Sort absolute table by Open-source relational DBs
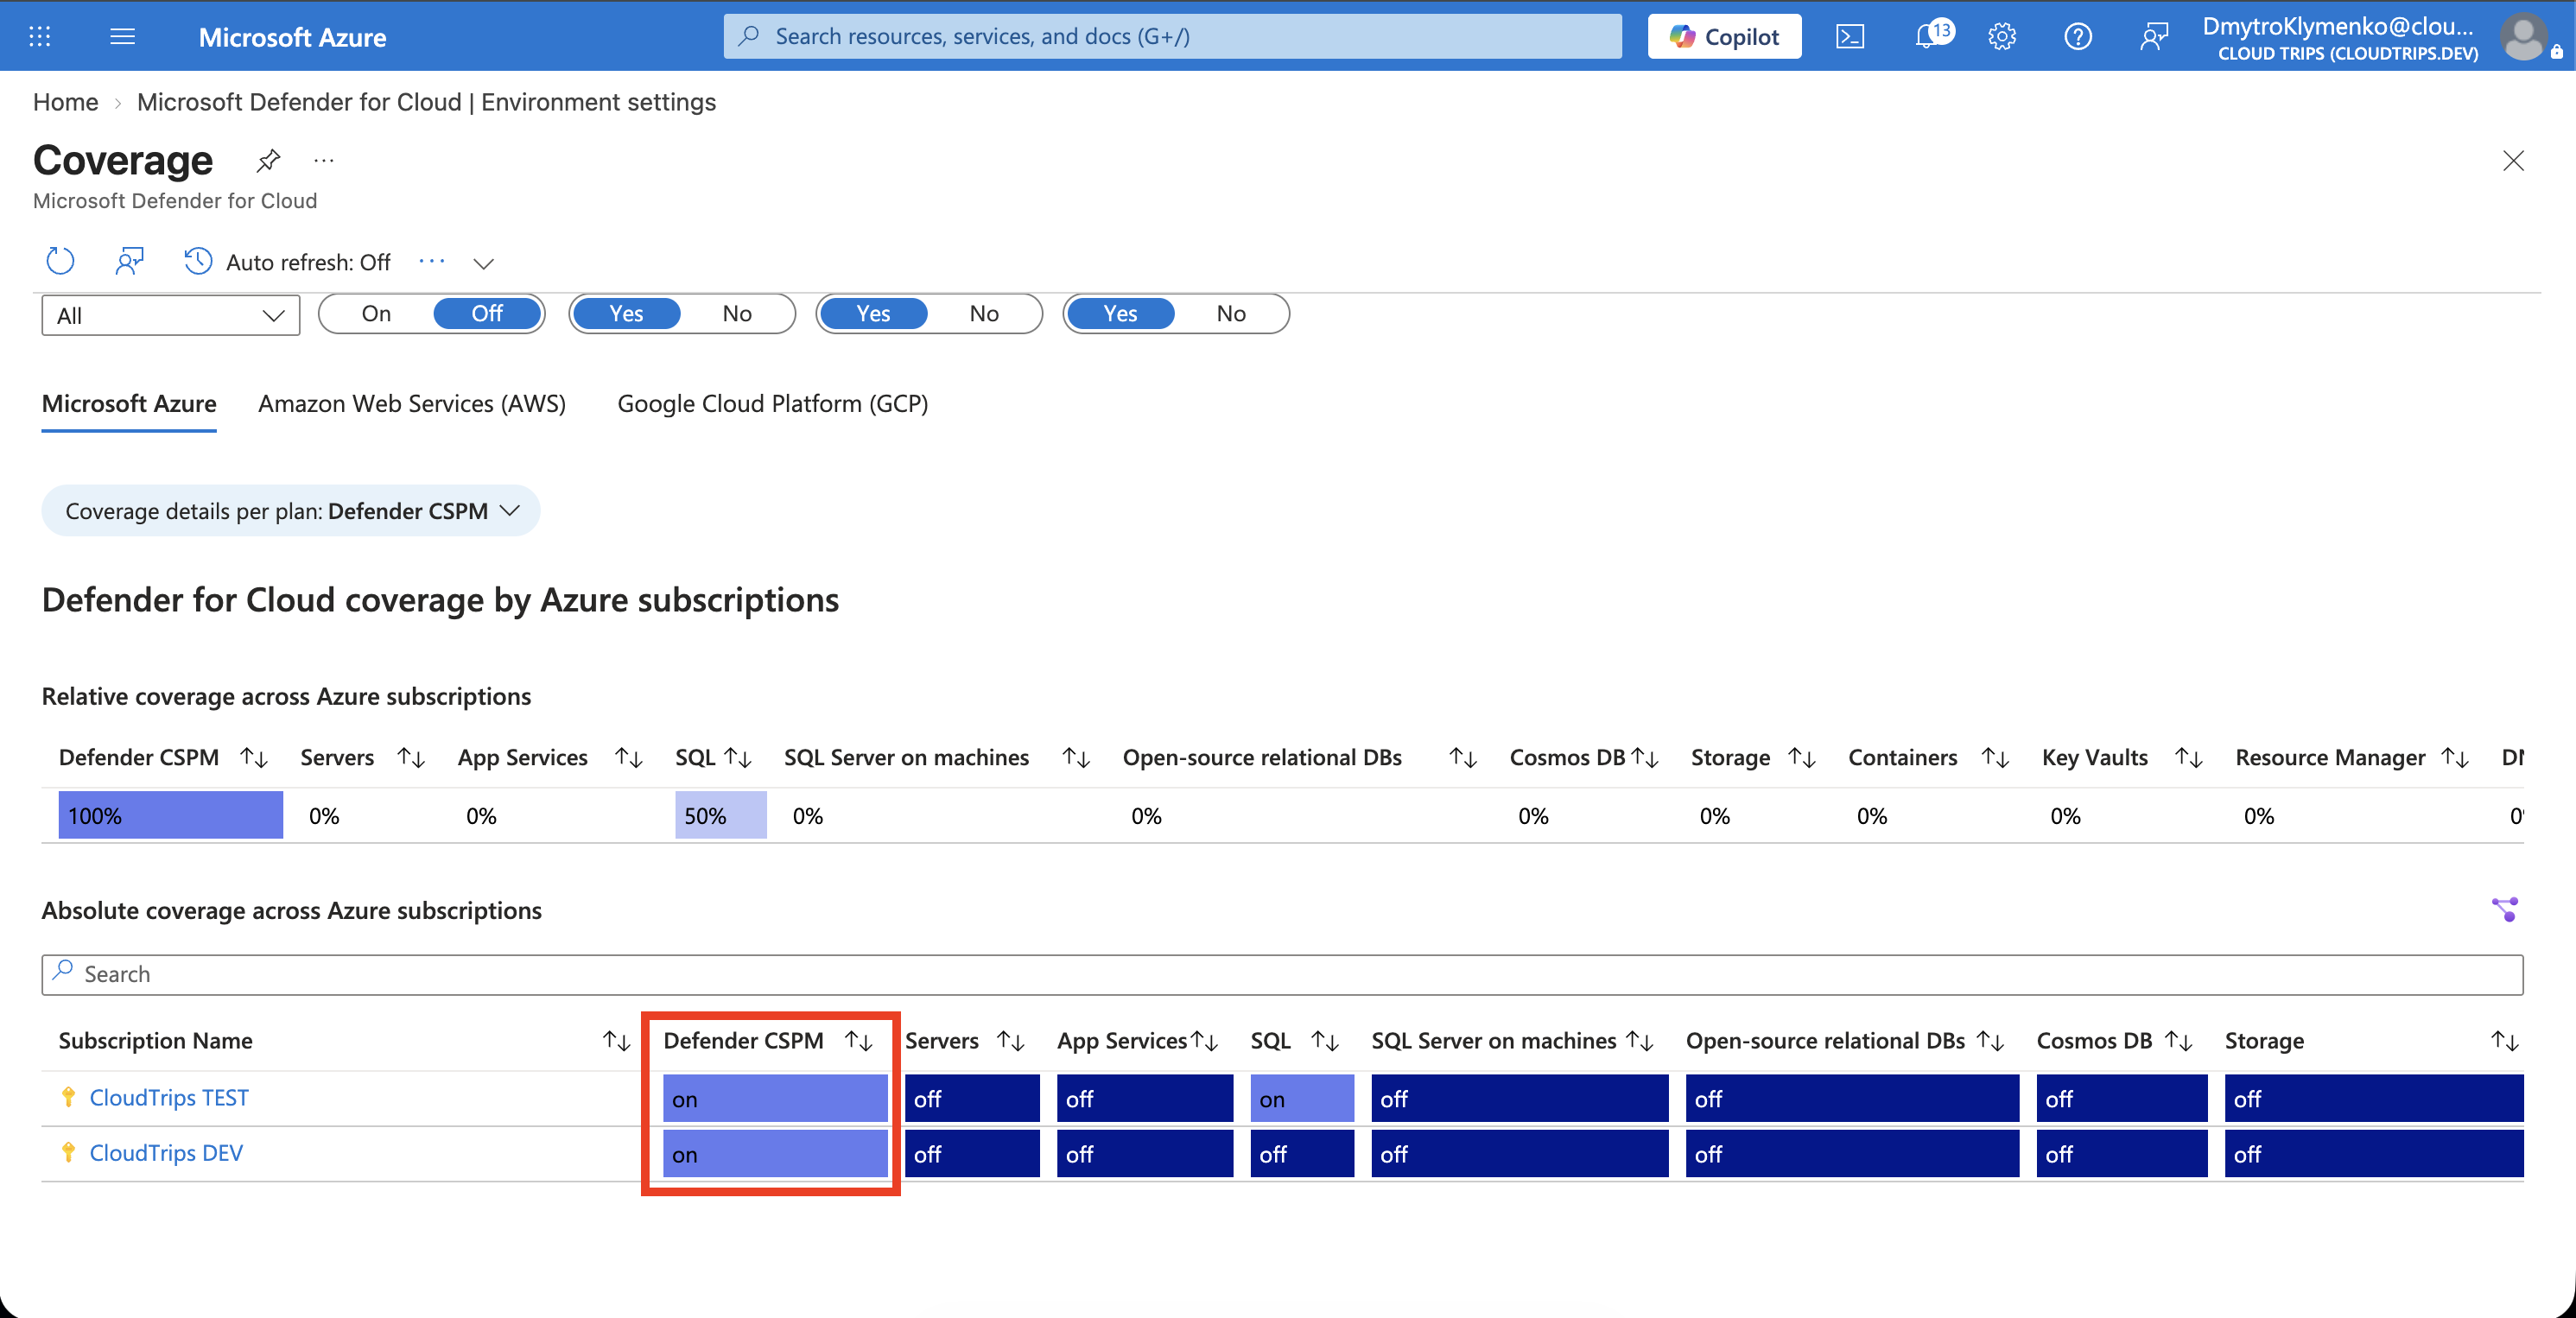 pyautogui.click(x=1991, y=1041)
